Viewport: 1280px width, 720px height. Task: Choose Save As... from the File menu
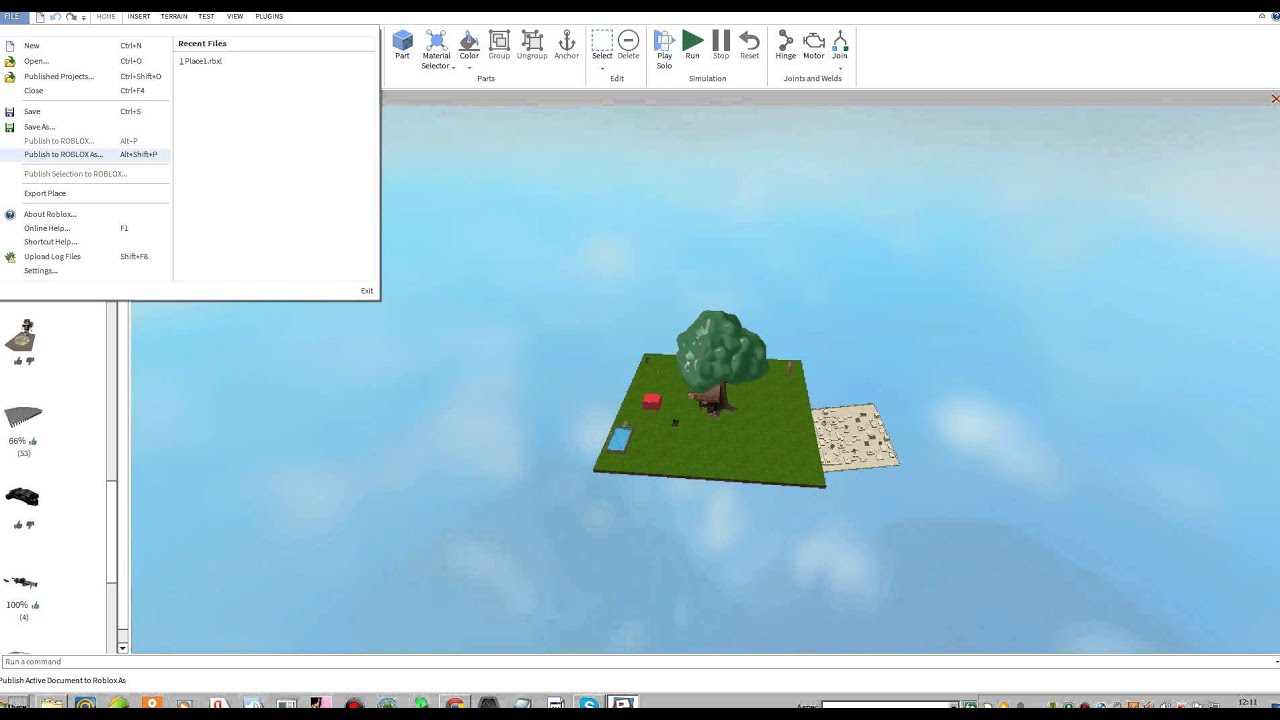tap(86, 127)
